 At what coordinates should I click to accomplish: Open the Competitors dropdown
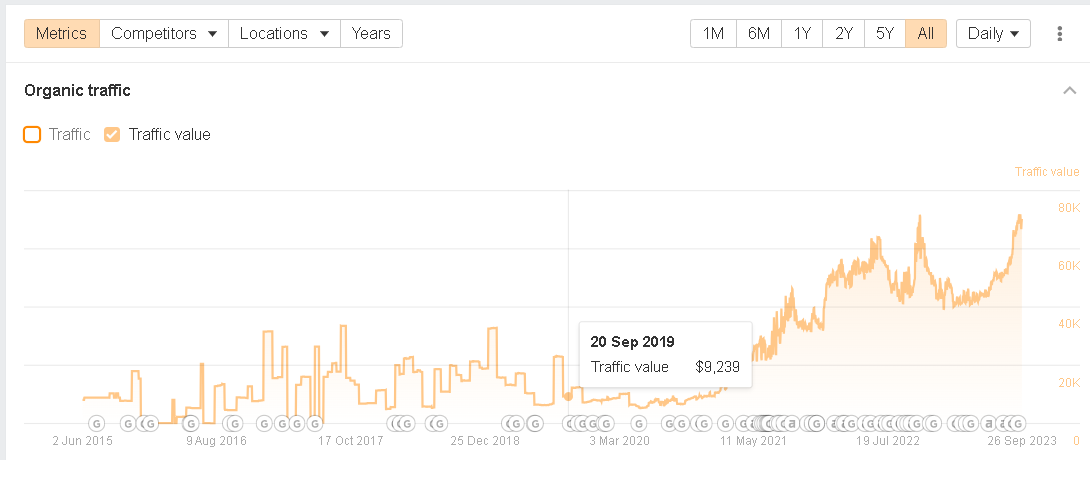pos(164,33)
